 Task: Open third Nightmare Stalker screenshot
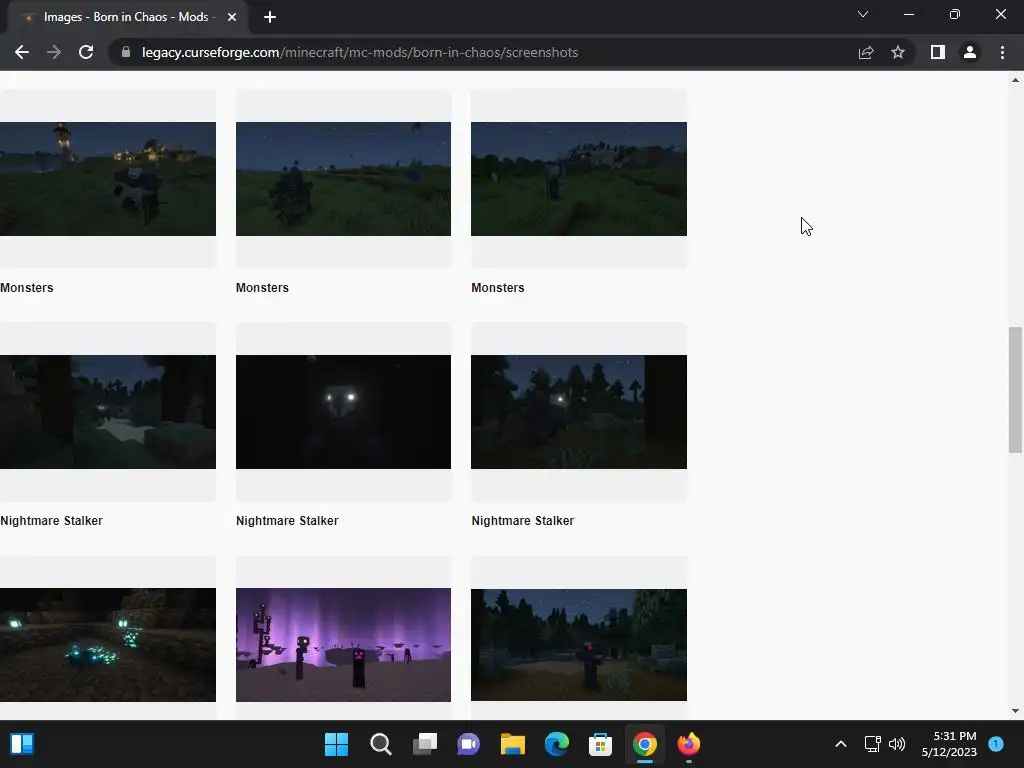coord(579,412)
